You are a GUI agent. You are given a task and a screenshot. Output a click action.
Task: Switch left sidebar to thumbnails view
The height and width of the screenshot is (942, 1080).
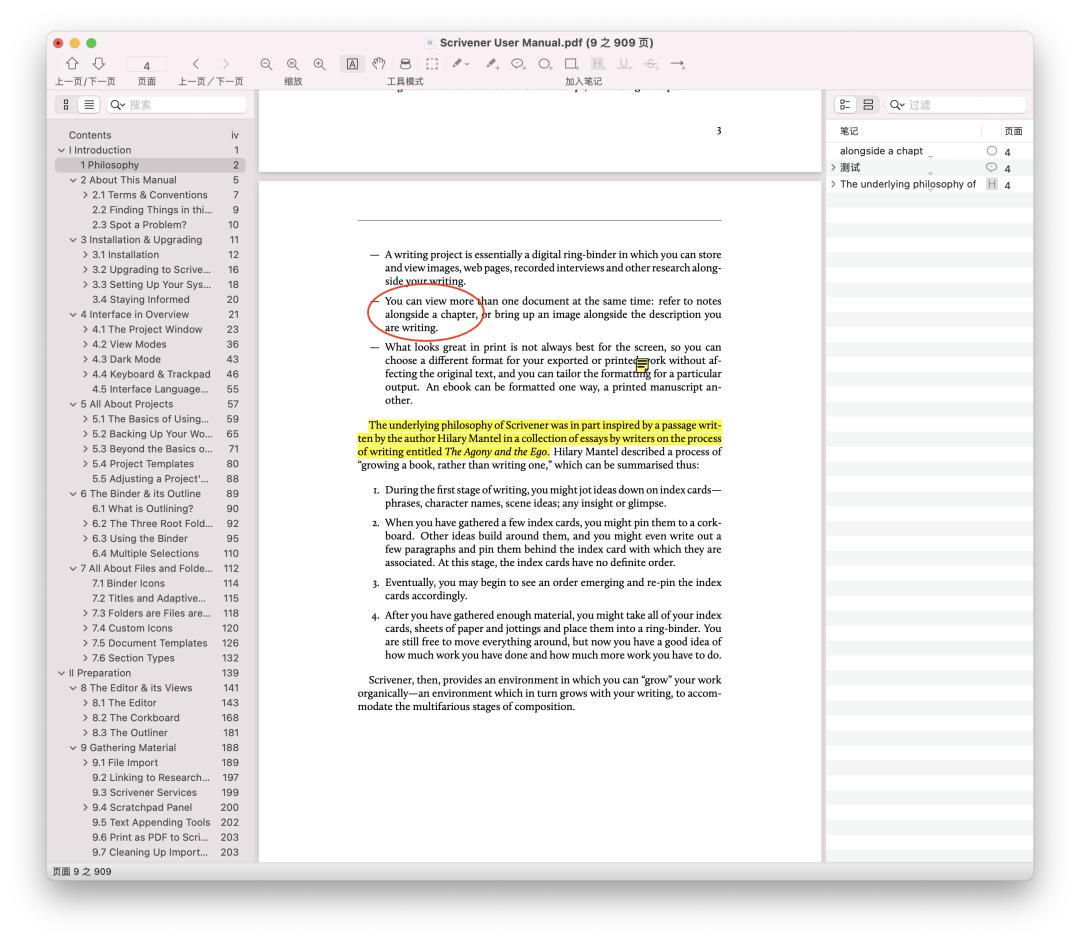(67, 104)
